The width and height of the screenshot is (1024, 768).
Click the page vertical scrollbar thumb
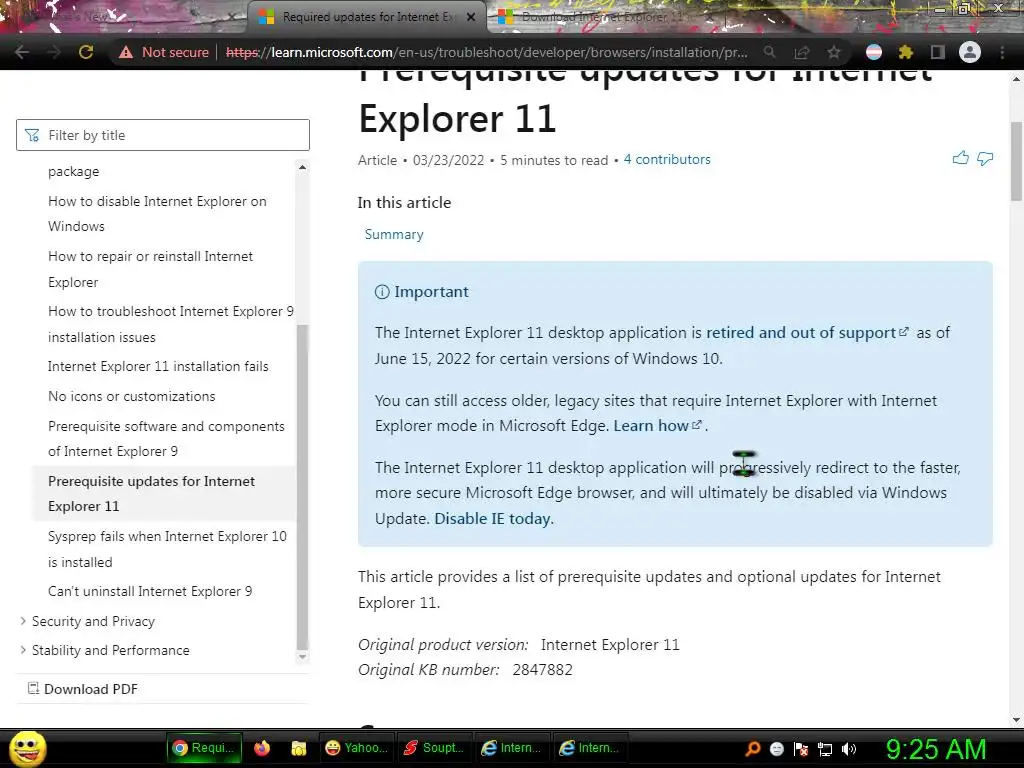(1016, 161)
